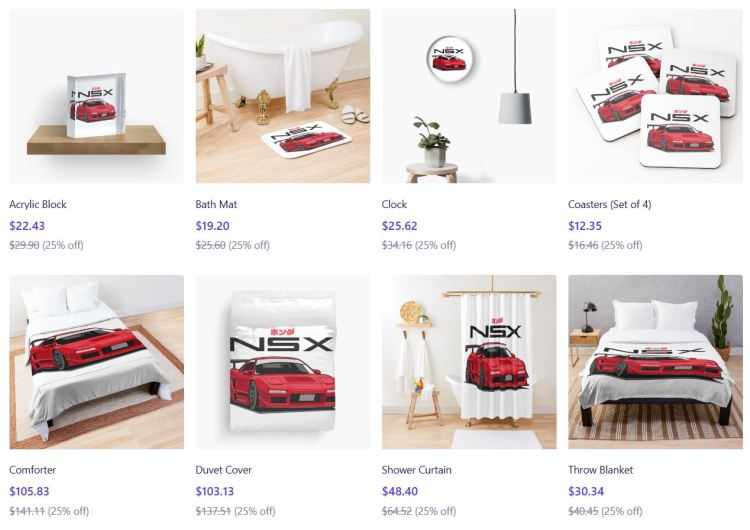Click the $48.40 Shower Curtain price
The image size is (750, 530).
pos(399,491)
